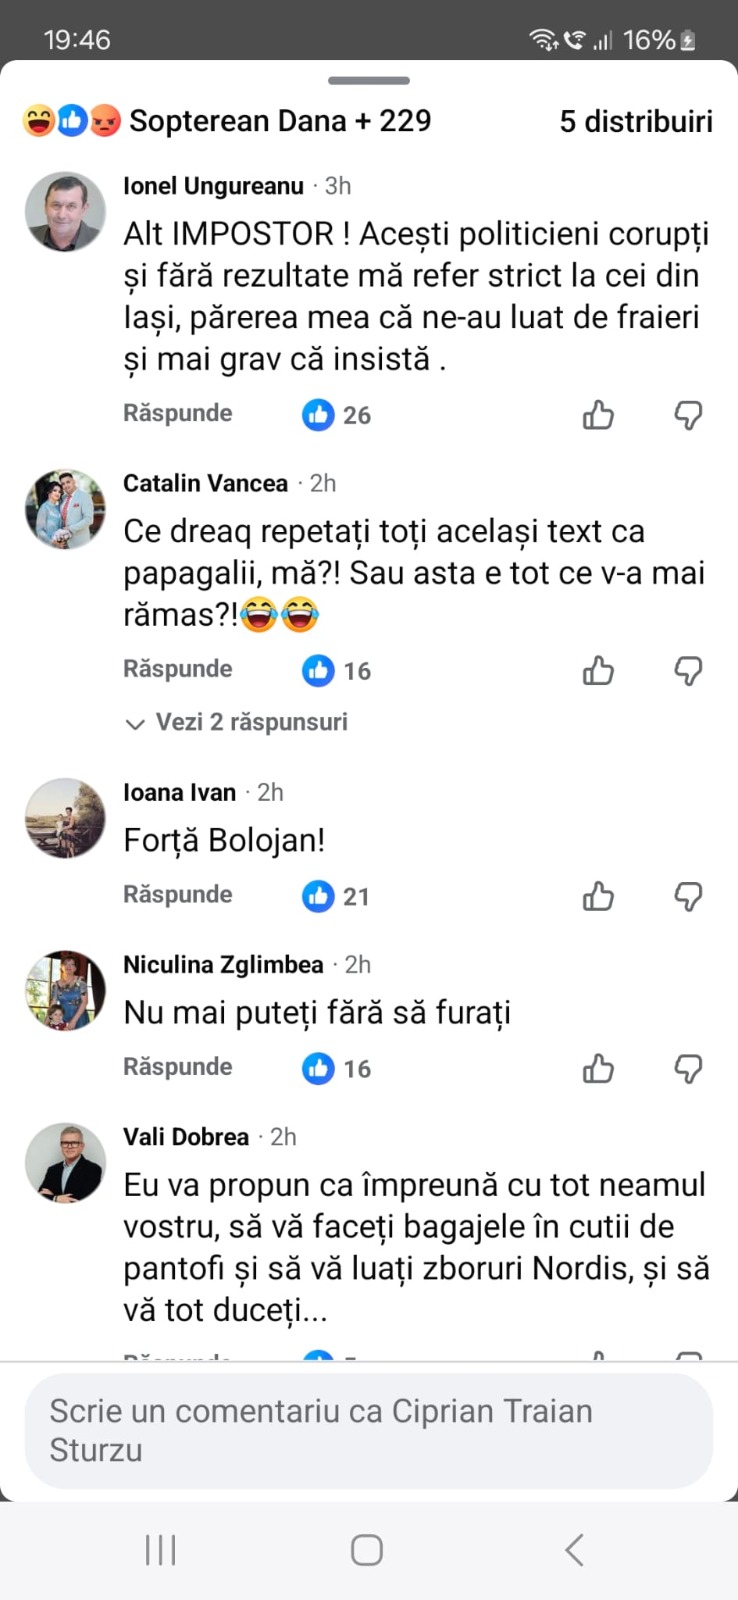Open the 26 likes count on Ionel's comment
Viewport: 738px width, 1600px height.
click(337, 415)
